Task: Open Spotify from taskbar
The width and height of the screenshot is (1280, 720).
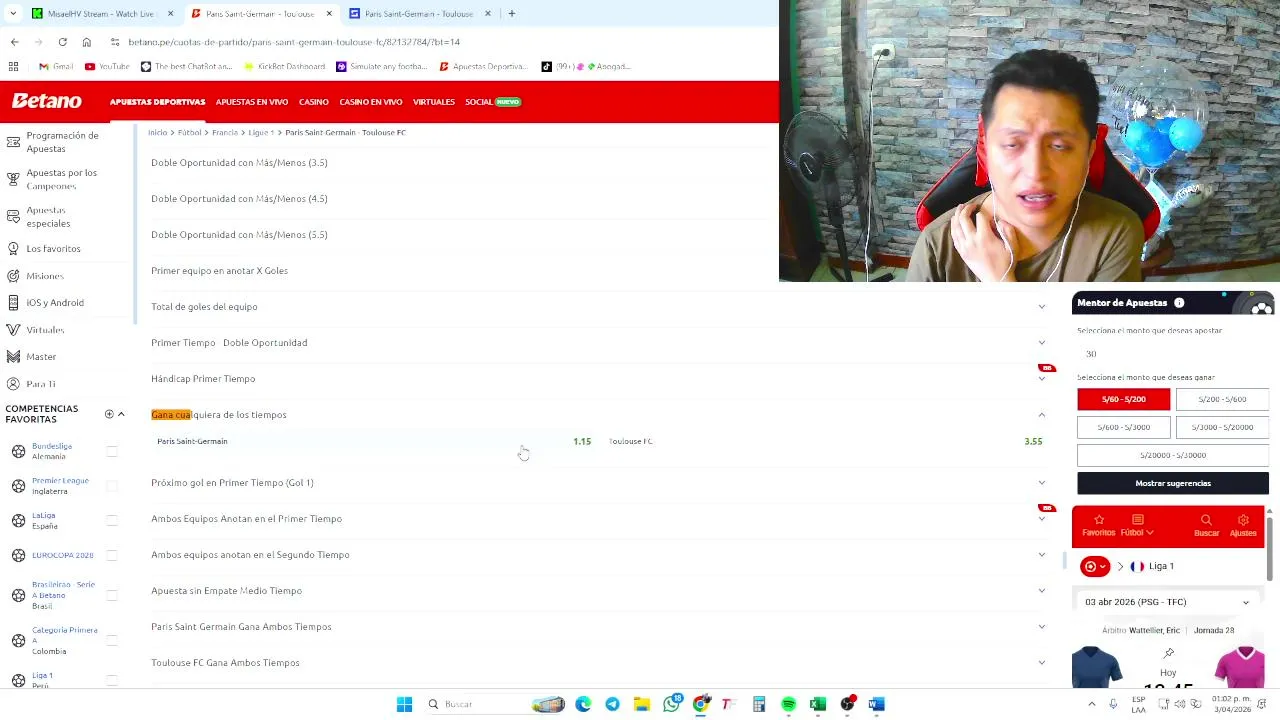Action: click(x=788, y=704)
